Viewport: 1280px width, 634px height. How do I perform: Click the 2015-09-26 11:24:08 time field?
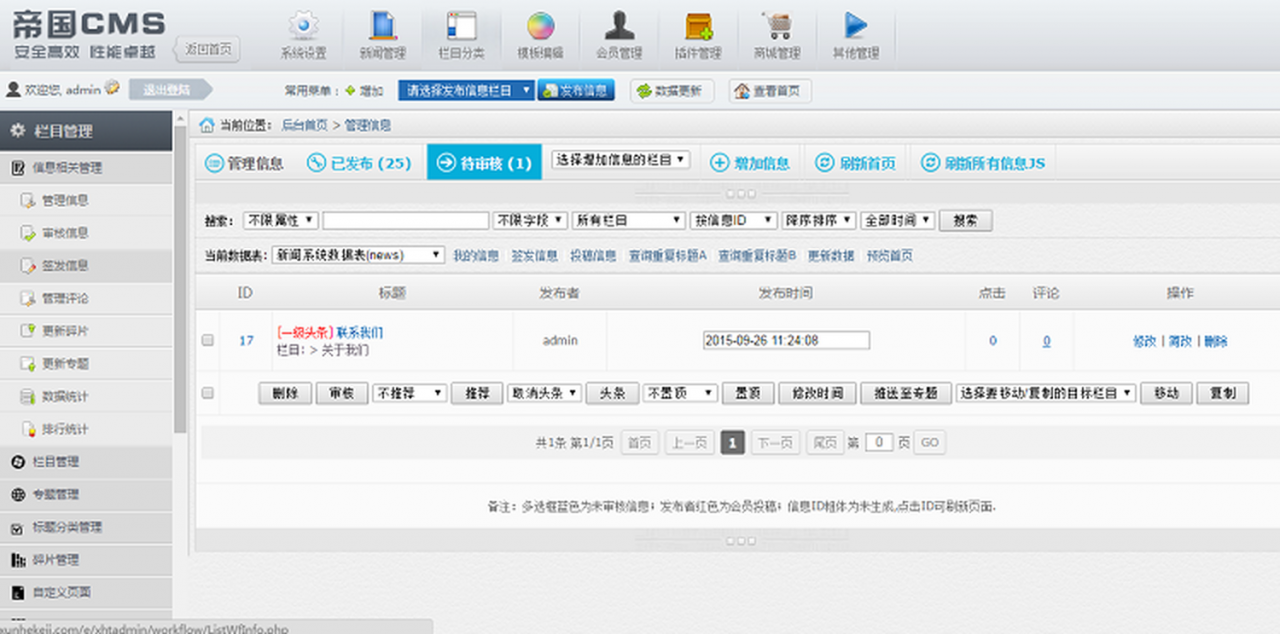[786, 340]
